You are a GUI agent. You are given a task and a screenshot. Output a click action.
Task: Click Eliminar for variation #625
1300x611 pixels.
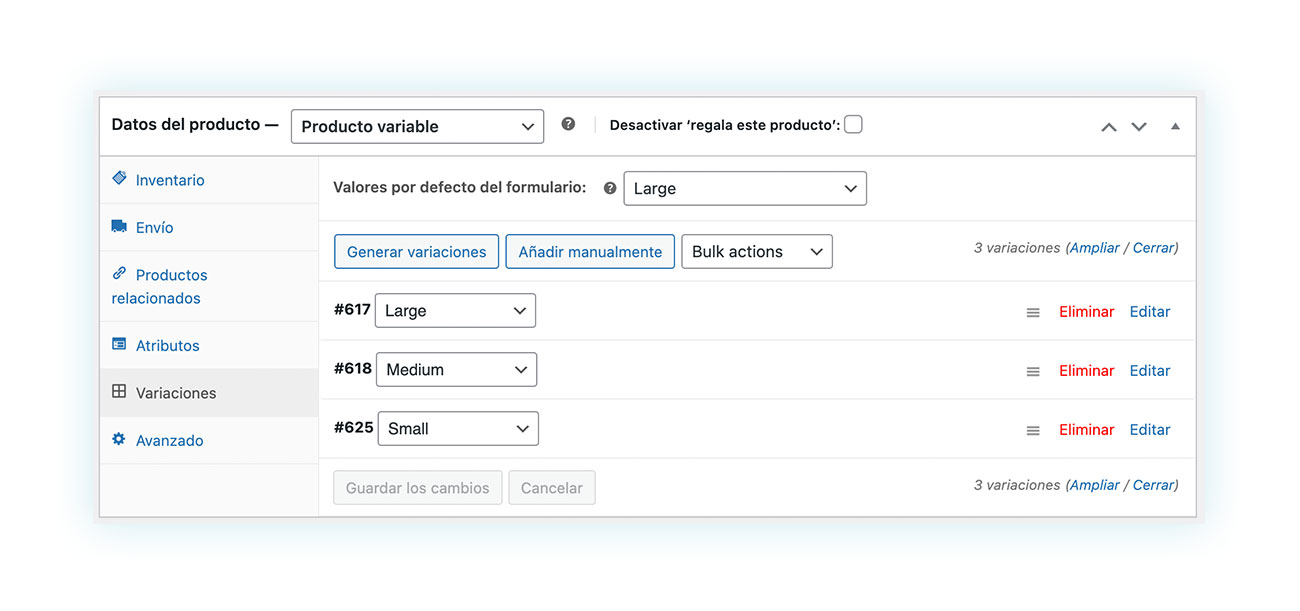[1086, 429]
